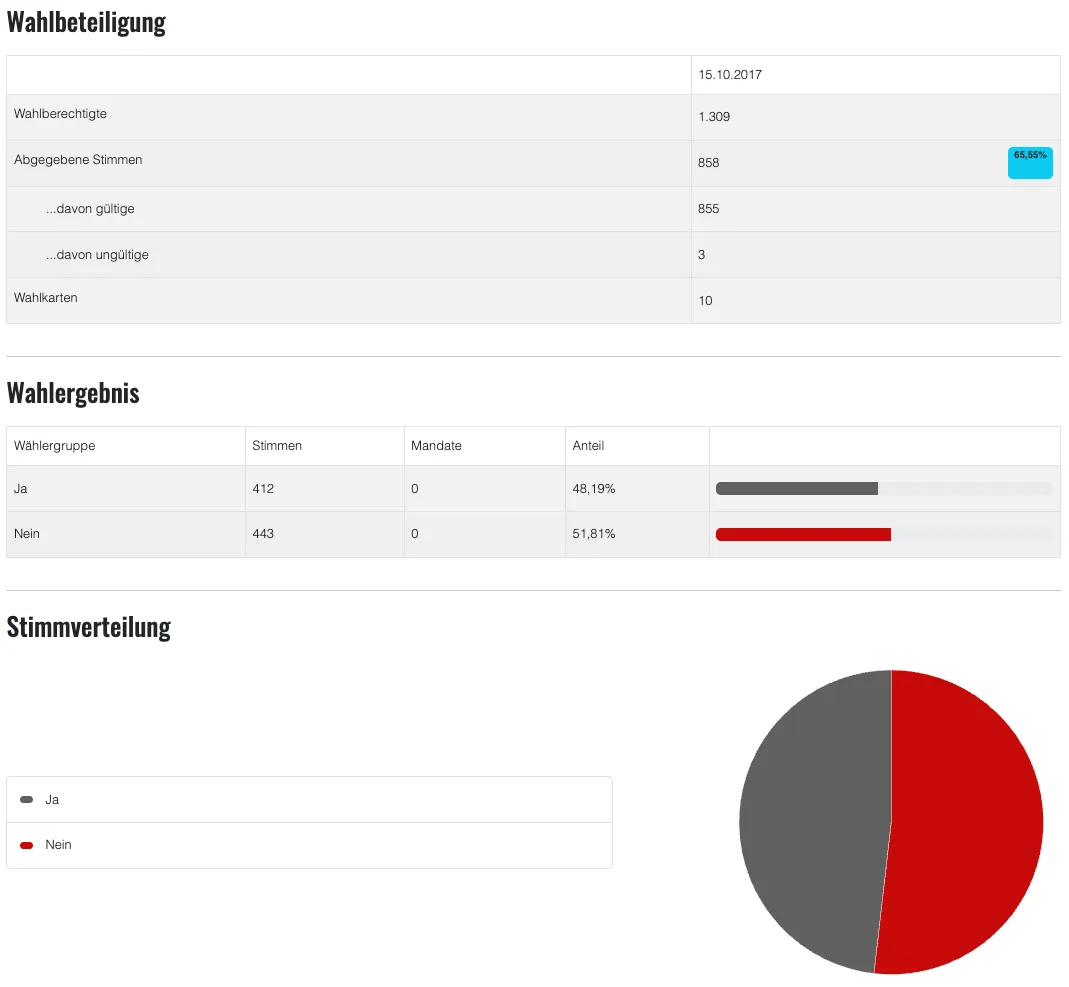
Task: Click the Nein legend entry text
Action: tap(59, 845)
